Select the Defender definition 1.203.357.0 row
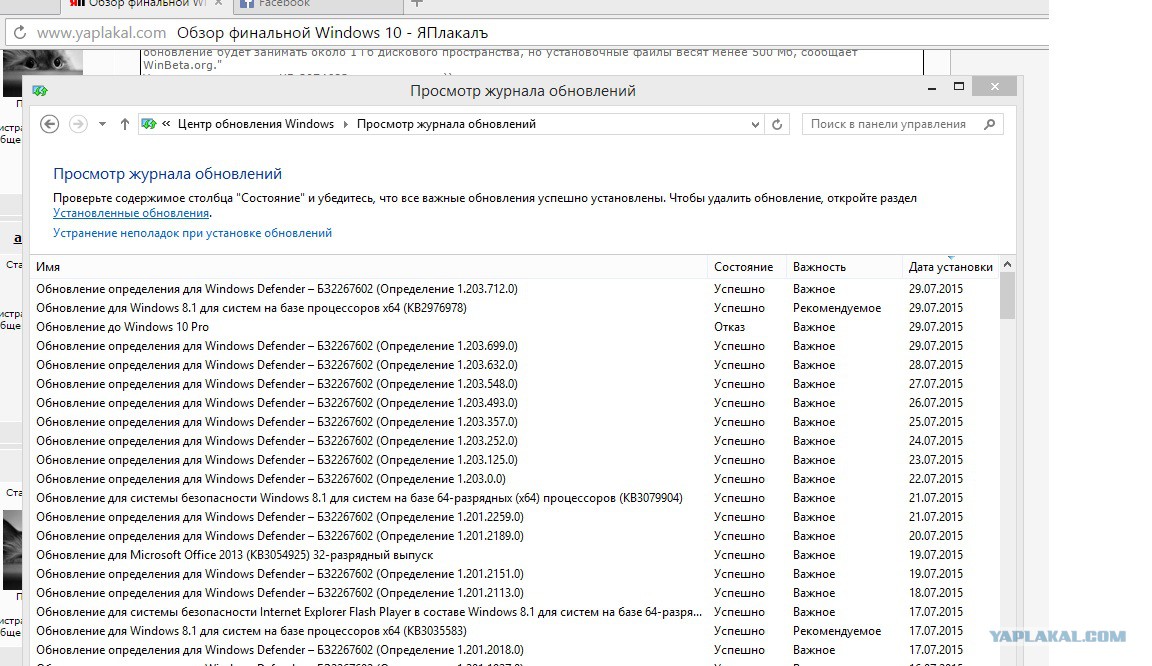This screenshot has height=666, width=1152. click(514, 423)
